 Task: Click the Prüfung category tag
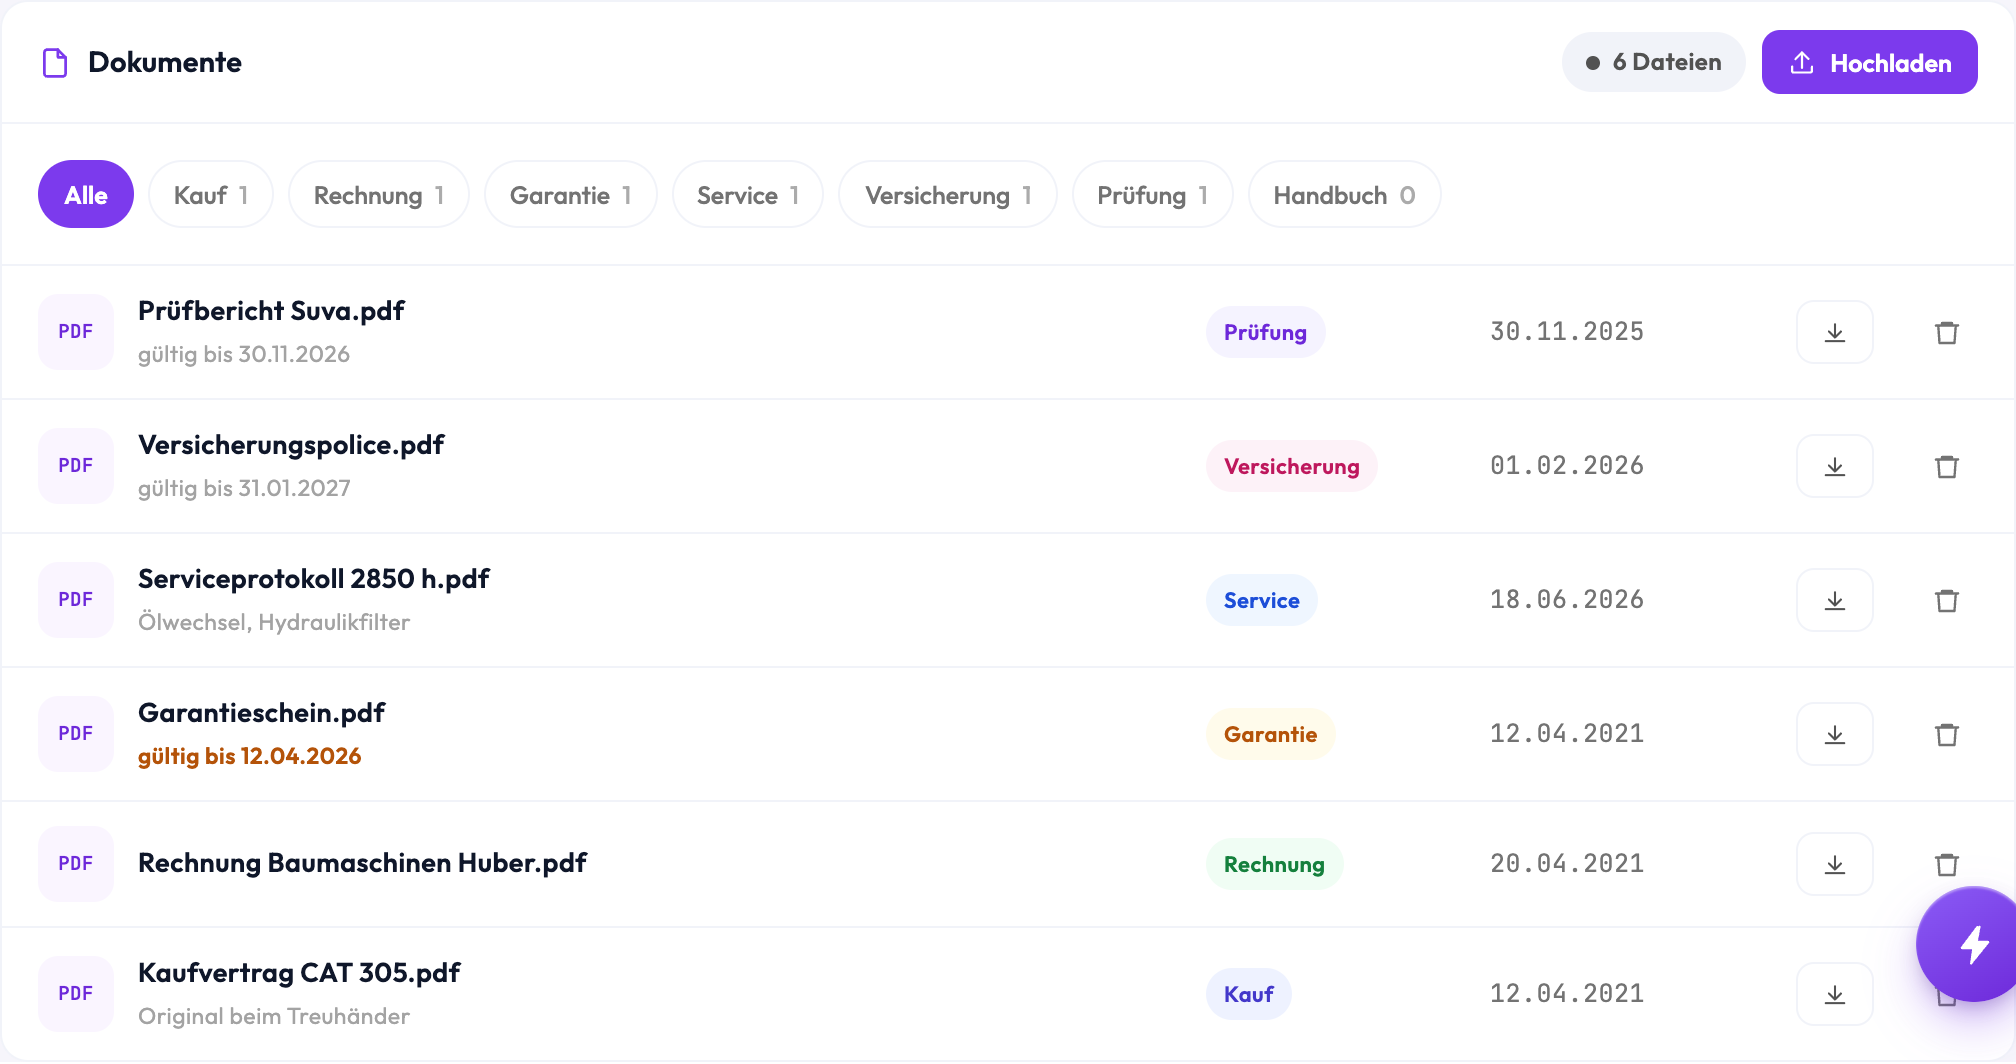(x=1265, y=332)
